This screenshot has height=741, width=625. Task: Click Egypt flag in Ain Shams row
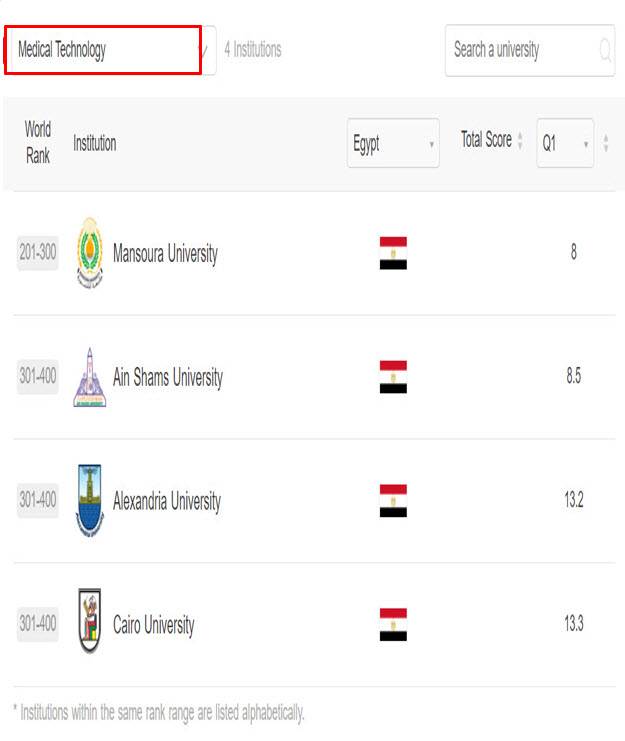pyautogui.click(x=393, y=377)
